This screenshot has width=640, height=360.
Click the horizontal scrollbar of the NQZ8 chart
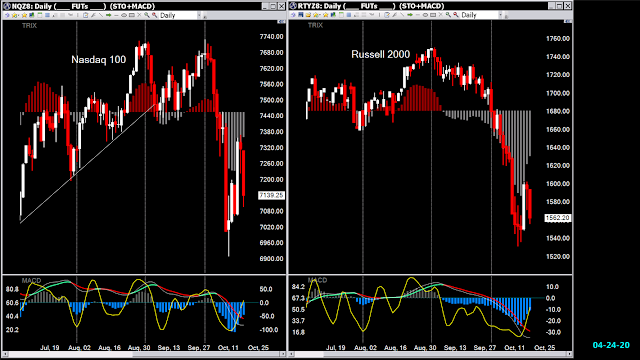point(144,354)
